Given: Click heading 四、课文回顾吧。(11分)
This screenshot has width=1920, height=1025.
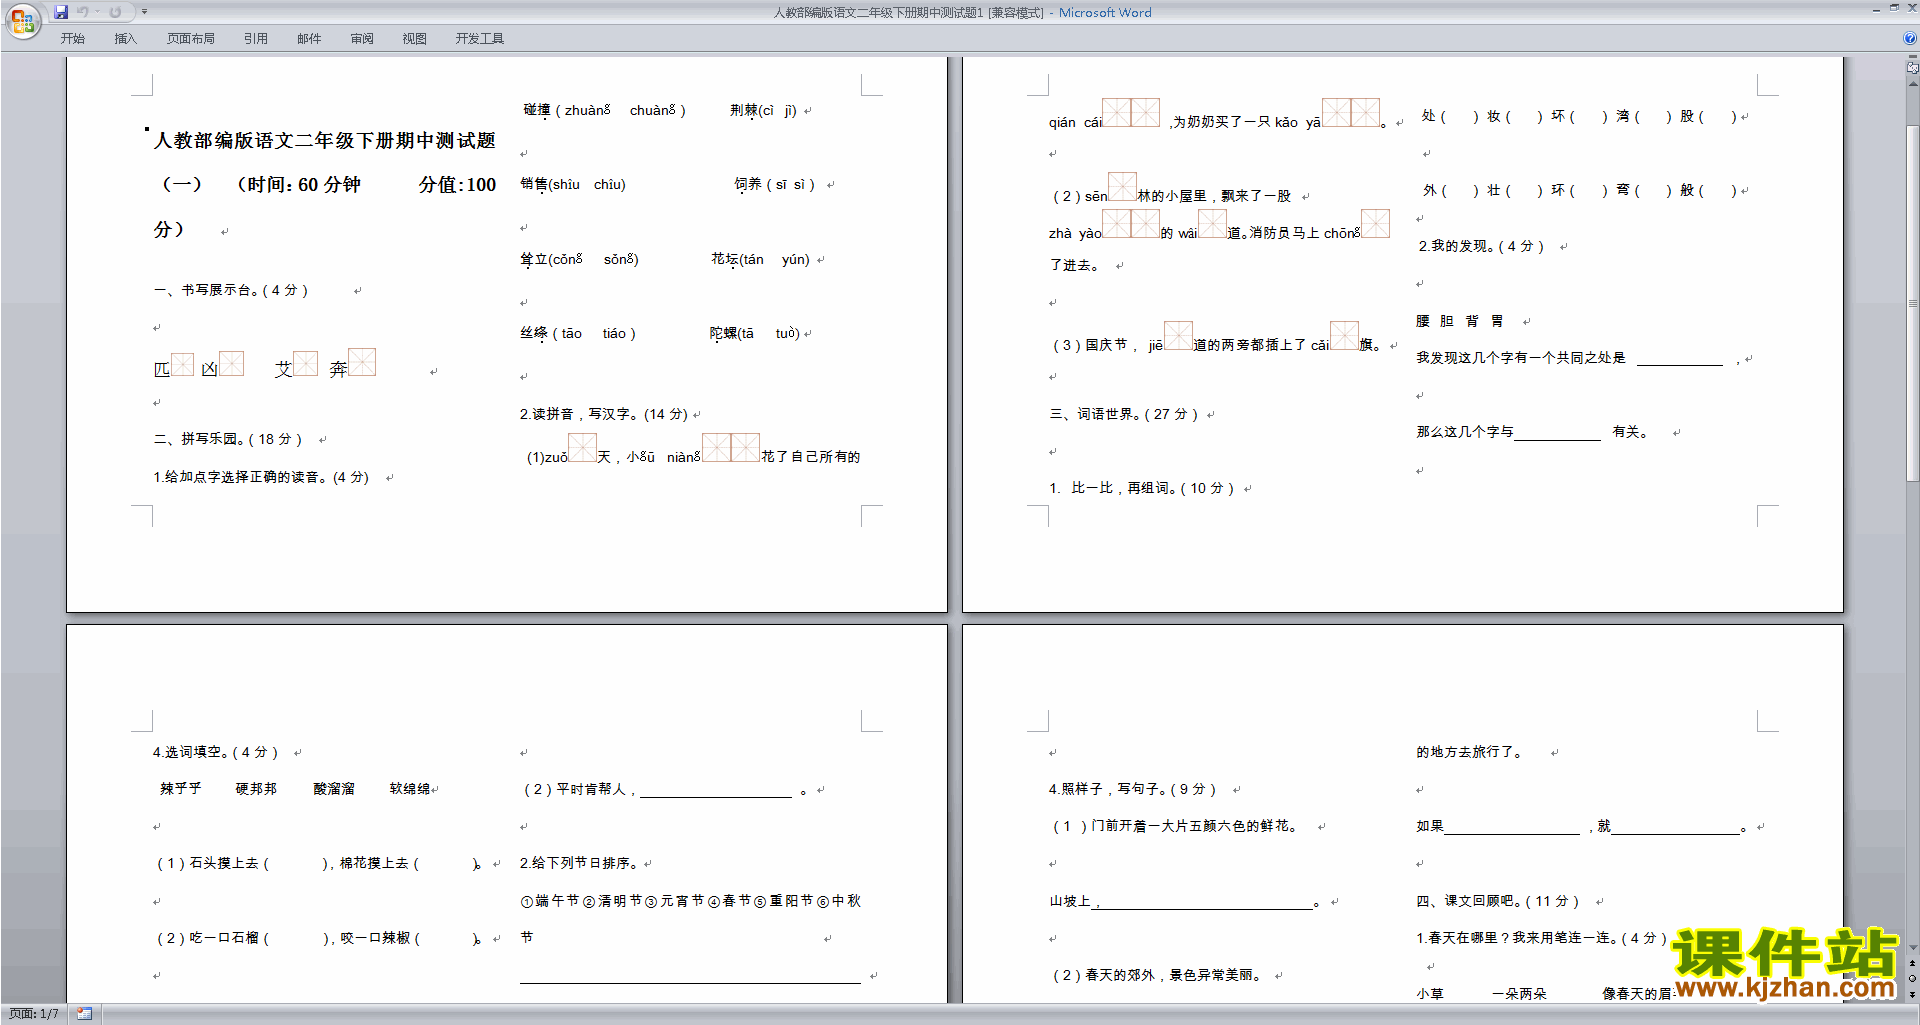Looking at the screenshot, I should [1498, 901].
